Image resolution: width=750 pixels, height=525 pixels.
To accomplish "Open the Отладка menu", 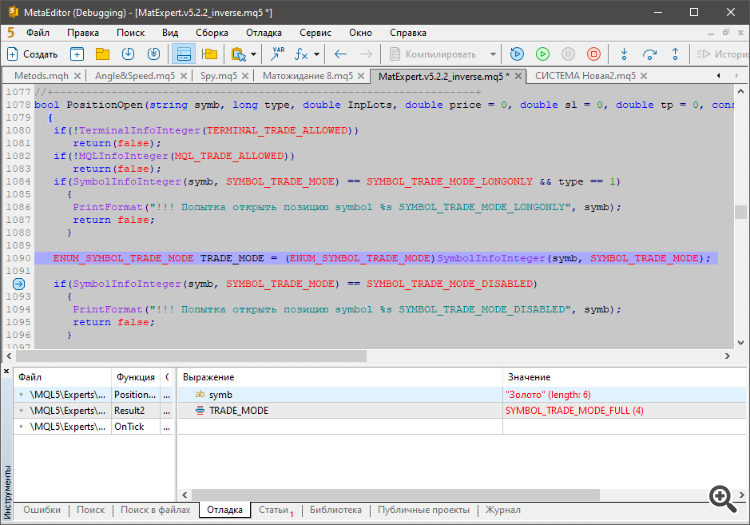I will coord(264,32).
